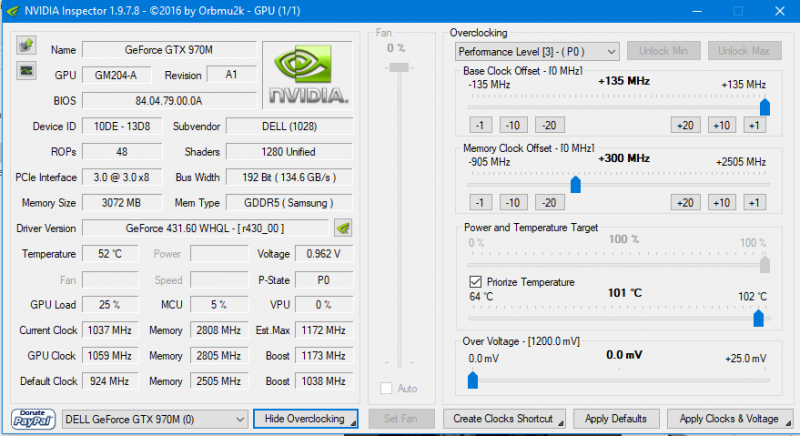Screen dimensions: 800x436
Task: Click Hide Overclocking button
Action: (x=305, y=419)
